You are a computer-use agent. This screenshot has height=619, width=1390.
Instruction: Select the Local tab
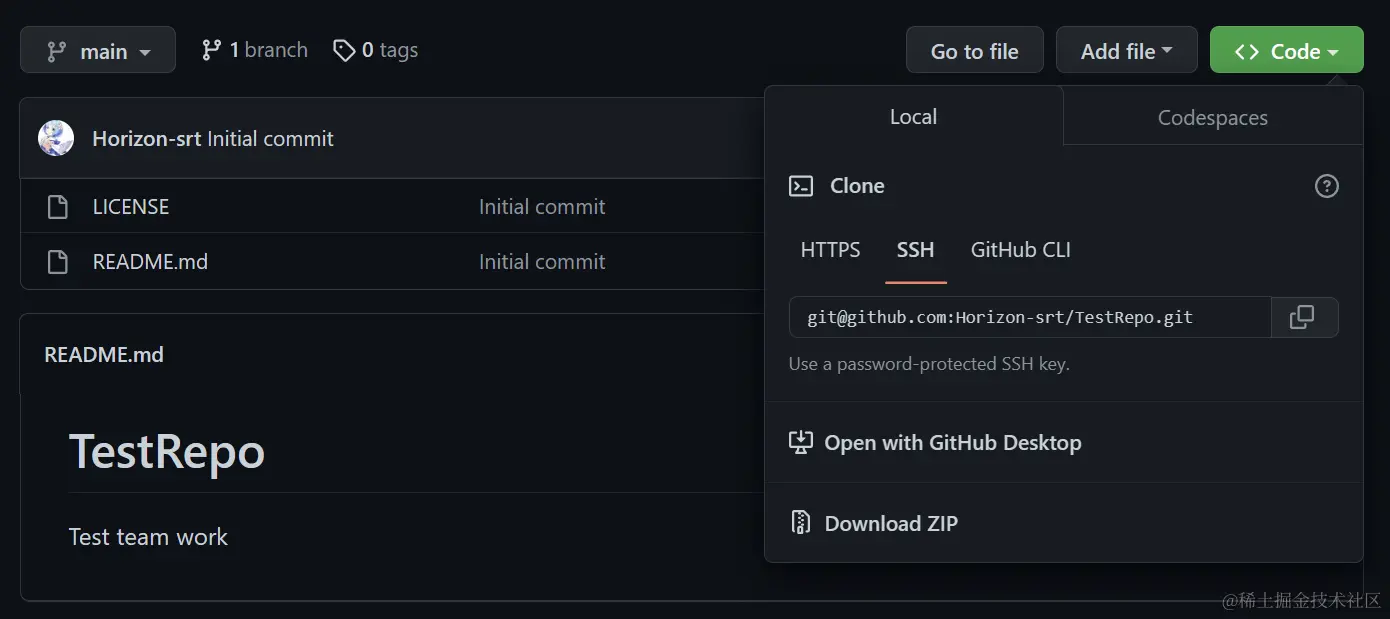coord(913,117)
